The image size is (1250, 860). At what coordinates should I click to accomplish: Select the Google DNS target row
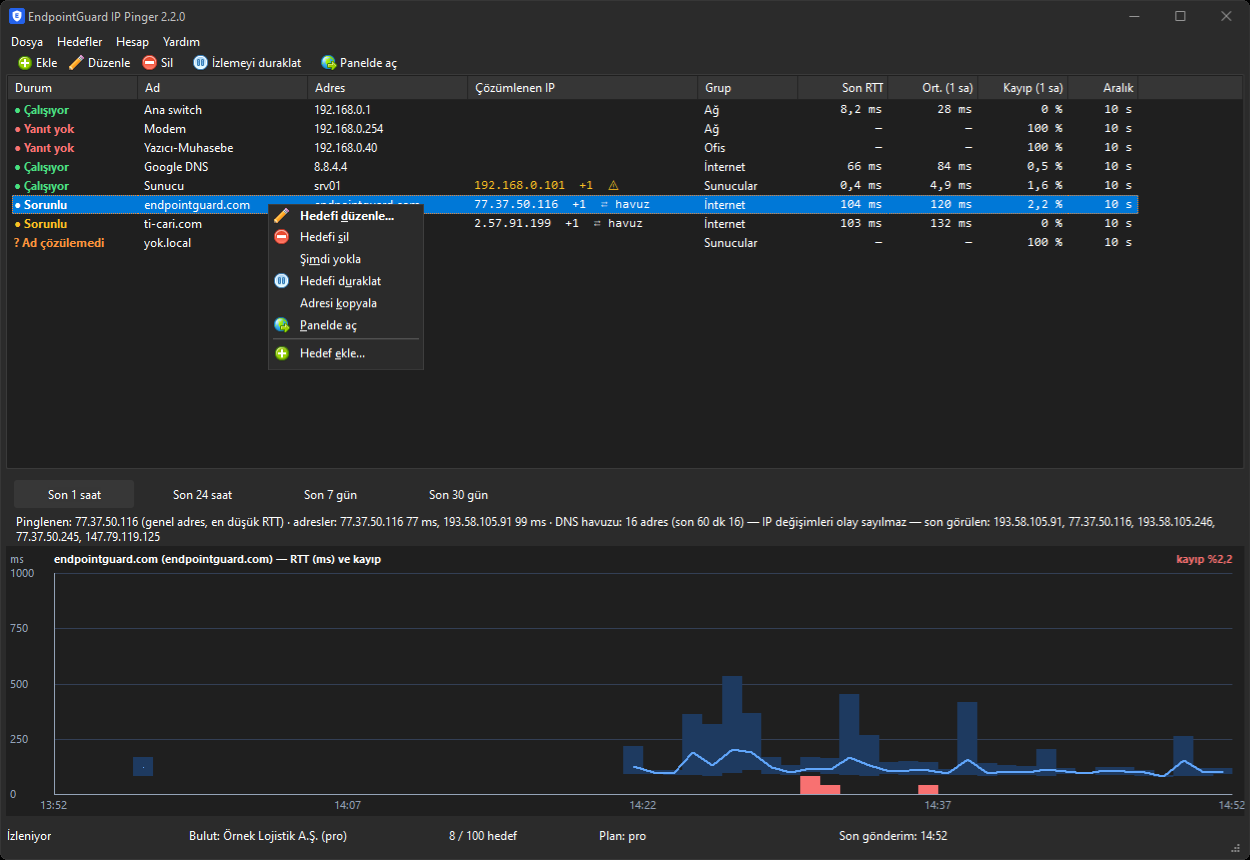(x=573, y=167)
